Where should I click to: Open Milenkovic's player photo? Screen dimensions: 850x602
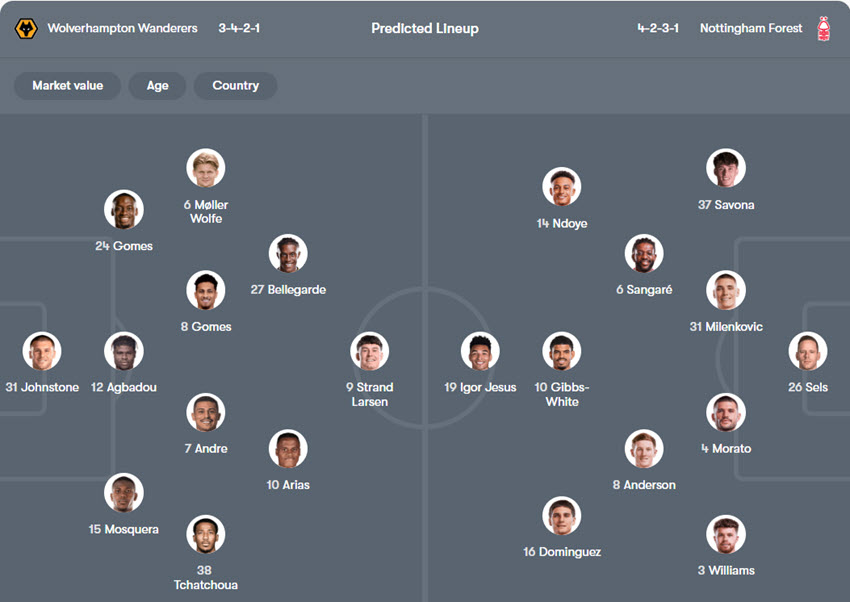pyautogui.click(x=726, y=291)
